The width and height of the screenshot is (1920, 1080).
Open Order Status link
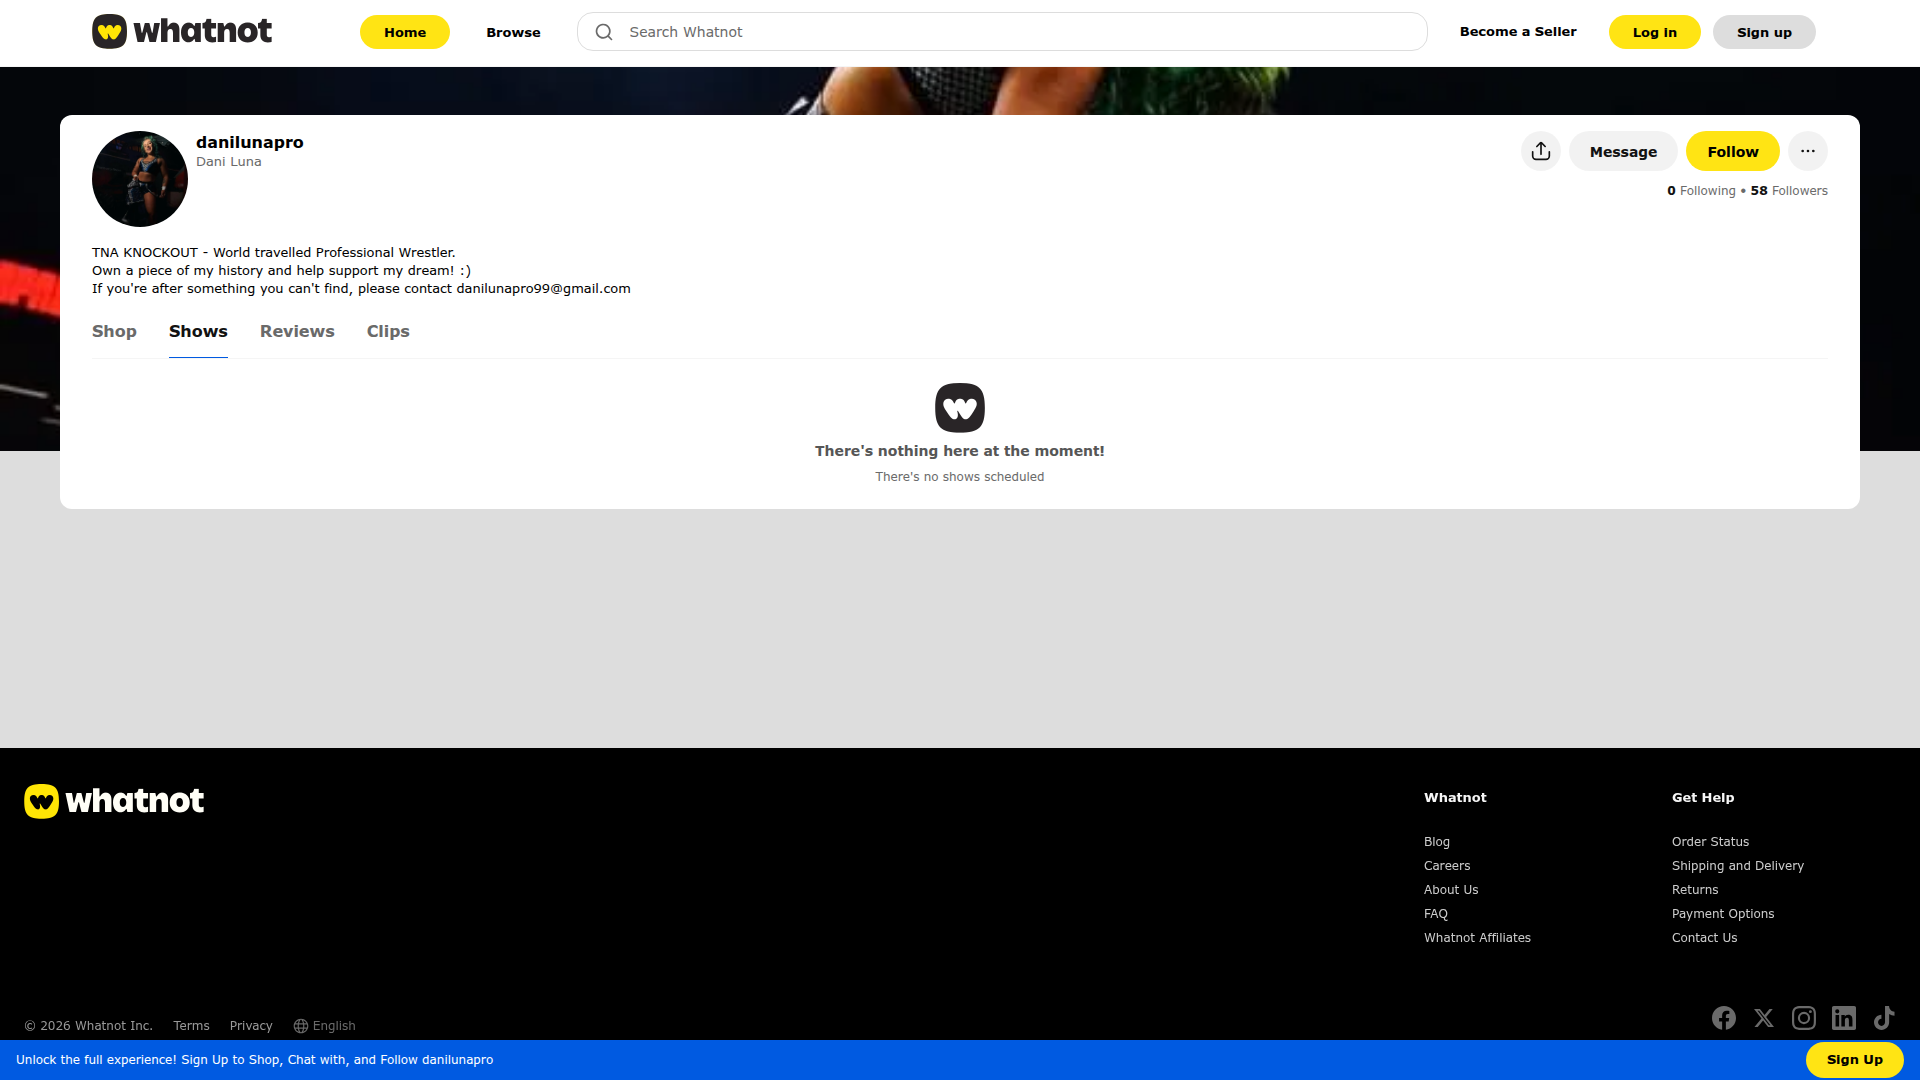point(1710,842)
